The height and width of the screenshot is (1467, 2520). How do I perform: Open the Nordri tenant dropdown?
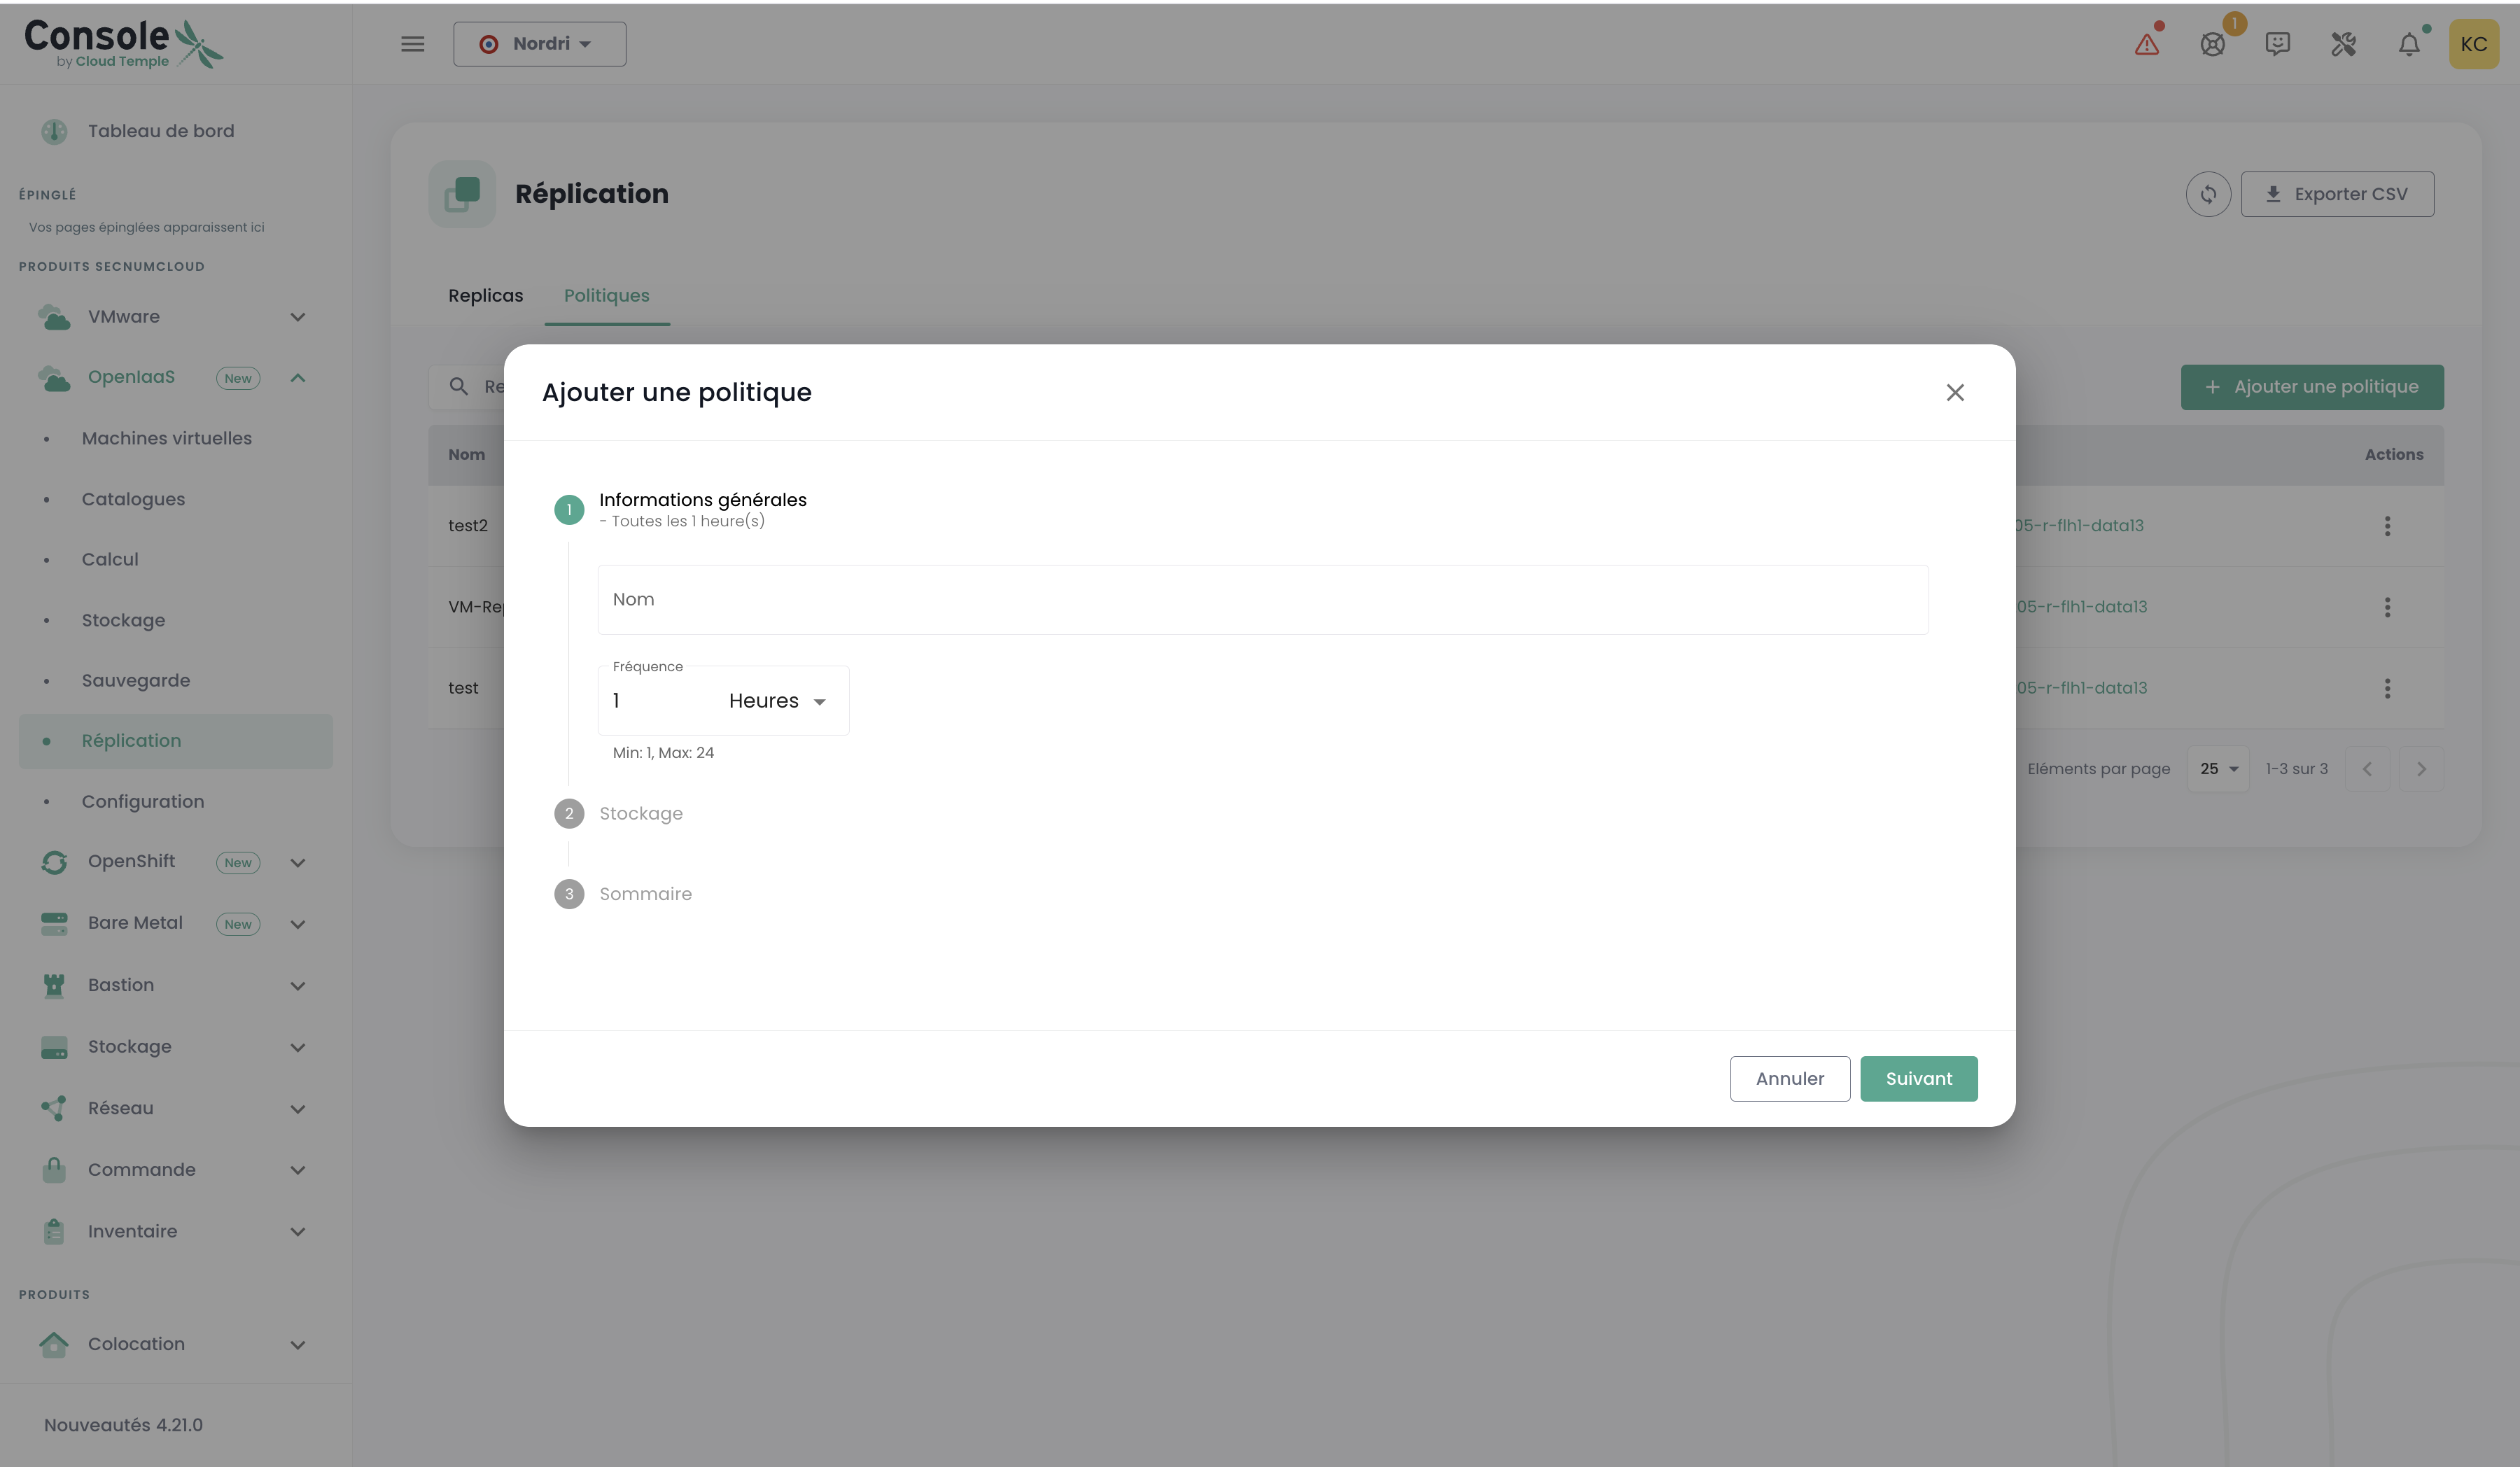[x=539, y=44]
